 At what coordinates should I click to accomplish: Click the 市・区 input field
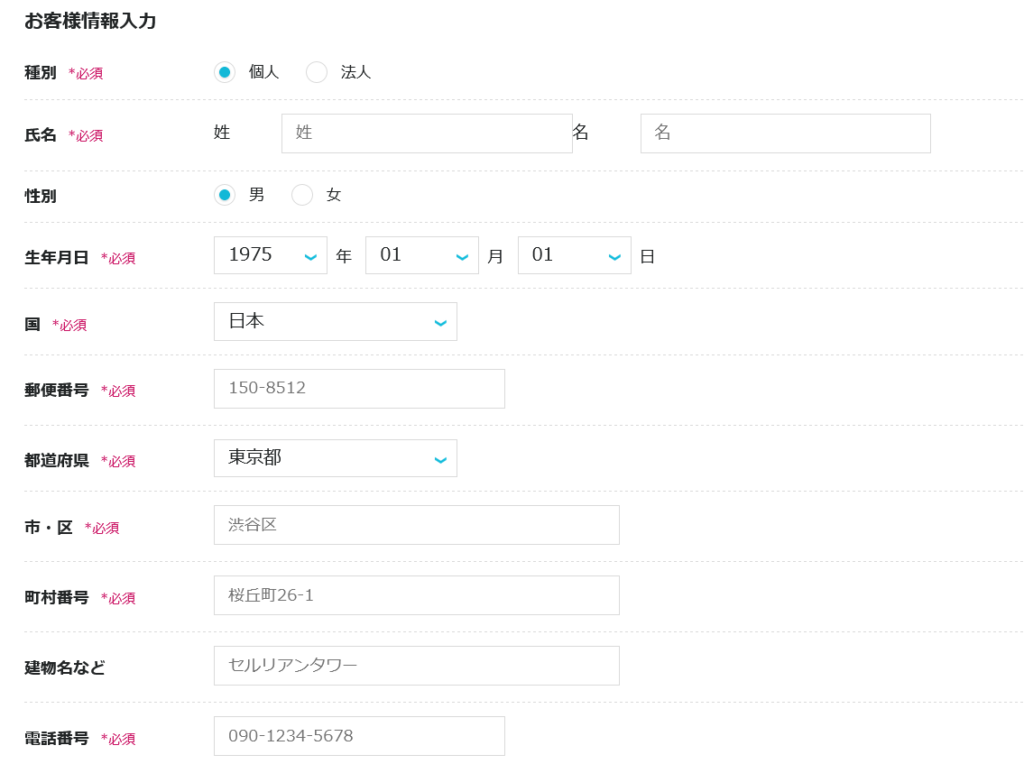tap(417, 525)
